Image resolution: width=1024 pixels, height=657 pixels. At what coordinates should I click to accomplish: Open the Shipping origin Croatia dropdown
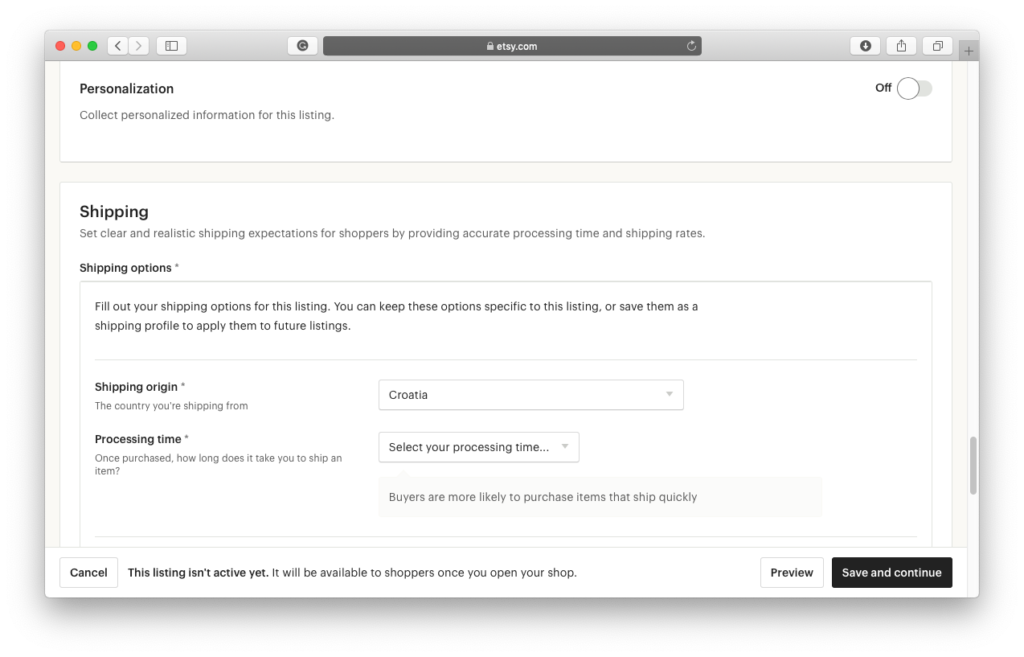(x=531, y=395)
